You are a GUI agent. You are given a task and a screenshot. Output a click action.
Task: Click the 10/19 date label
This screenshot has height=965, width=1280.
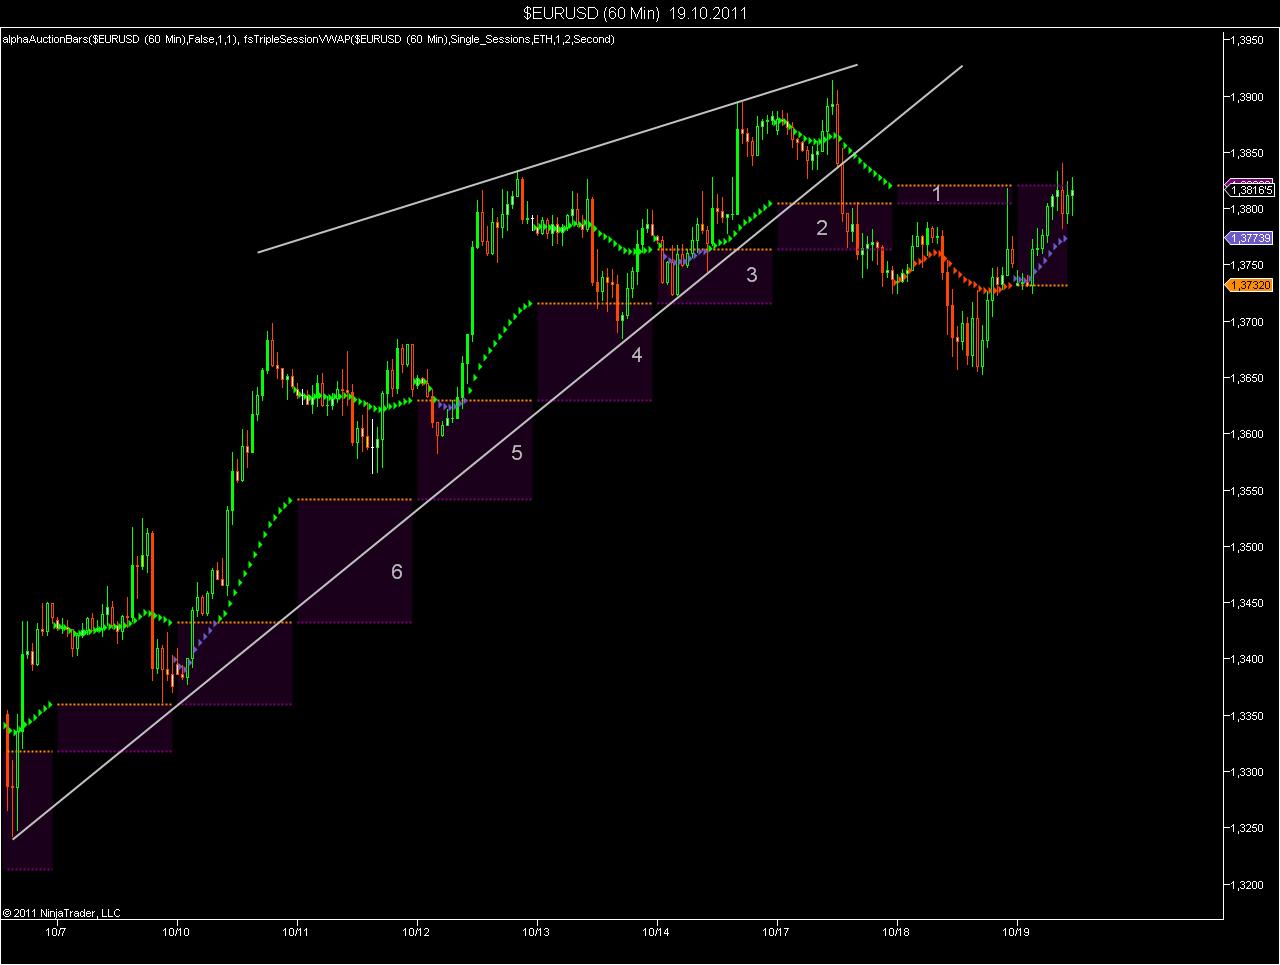click(1017, 931)
